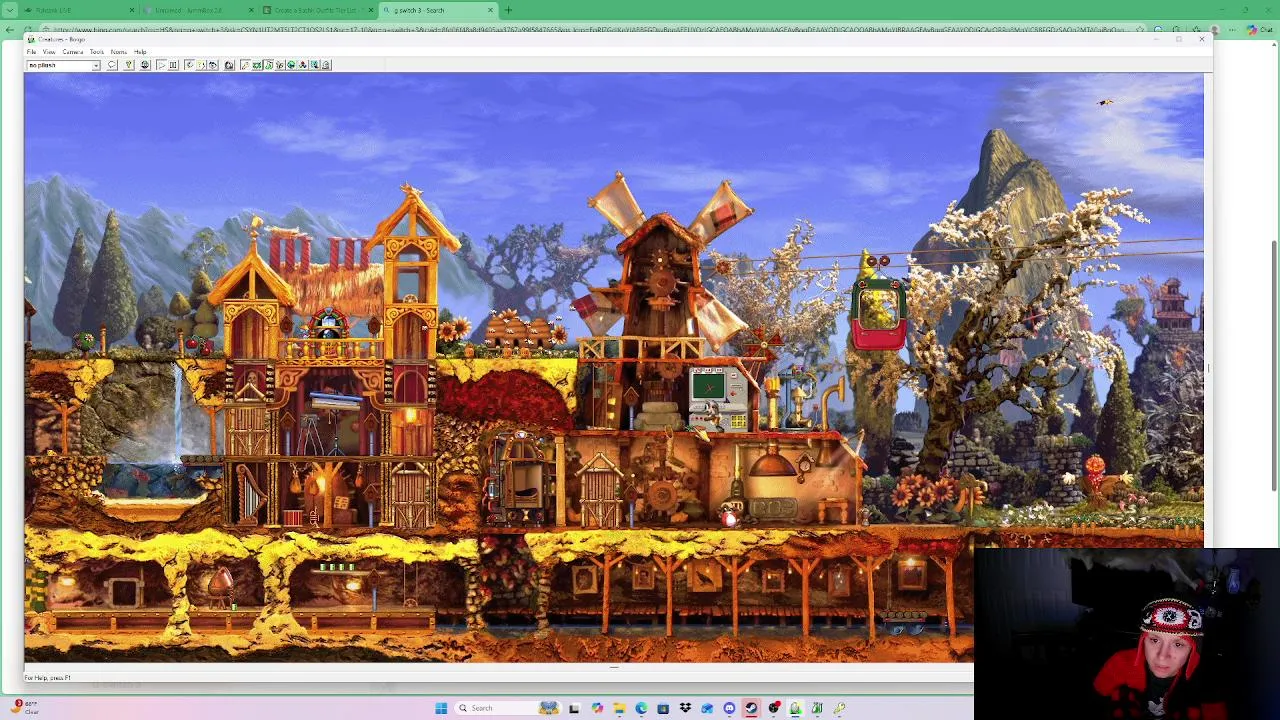1280x720 pixels.
Task: Open Steam from the taskbar
Action: pos(751,708)
